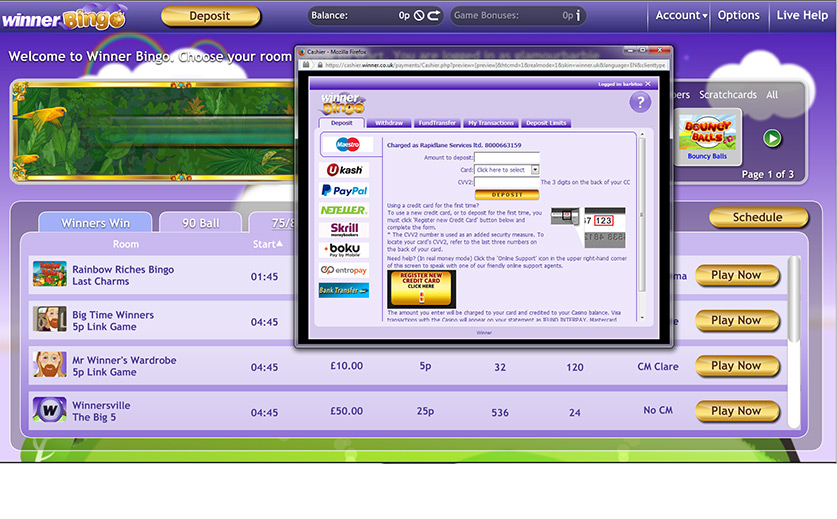Open the FundTransfer tab

pos(437,123)
